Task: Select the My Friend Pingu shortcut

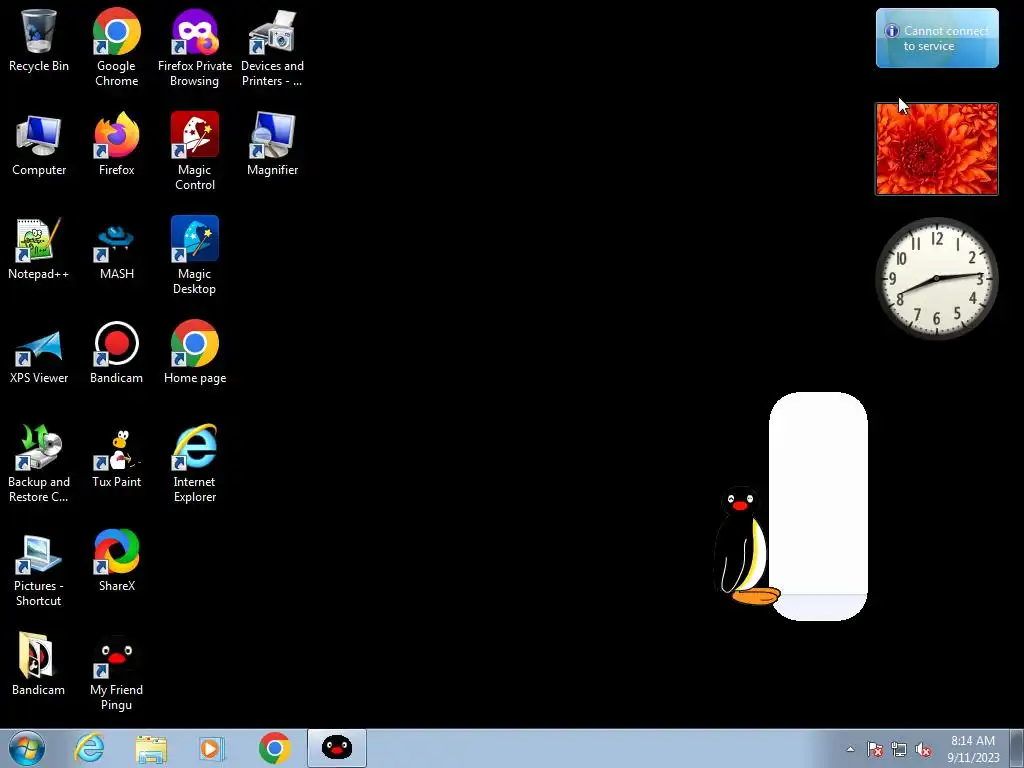Action: [x=116, y=672]
